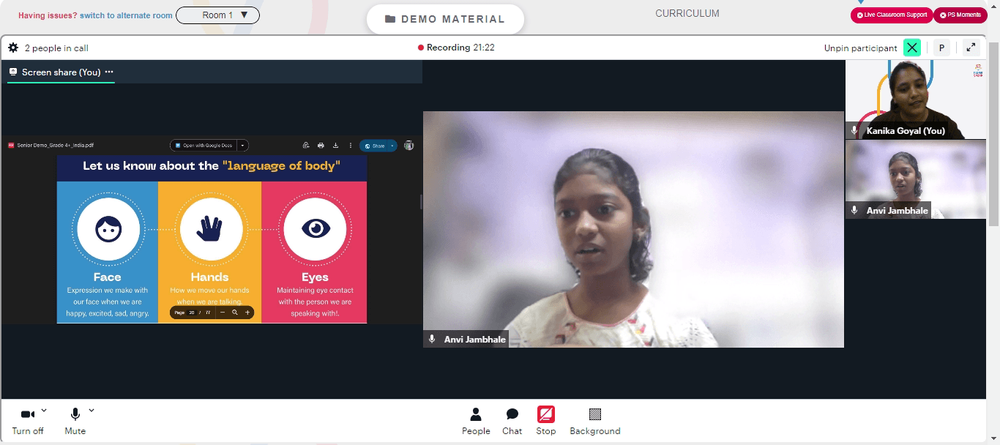Click the Face icon on the slide
1000x445 pixels.
pyautogui.click(x=108, y=229)
